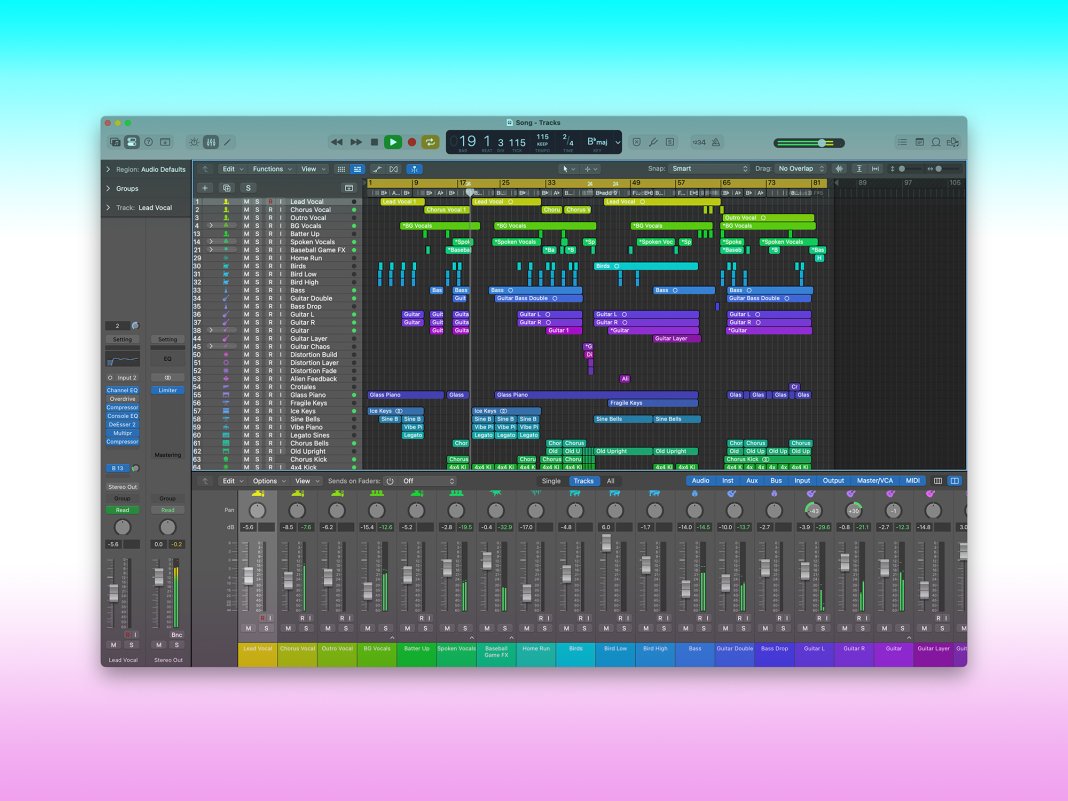Open the Drag No Overlap dropdown
1068x801 pixels.
coord(798,168)
